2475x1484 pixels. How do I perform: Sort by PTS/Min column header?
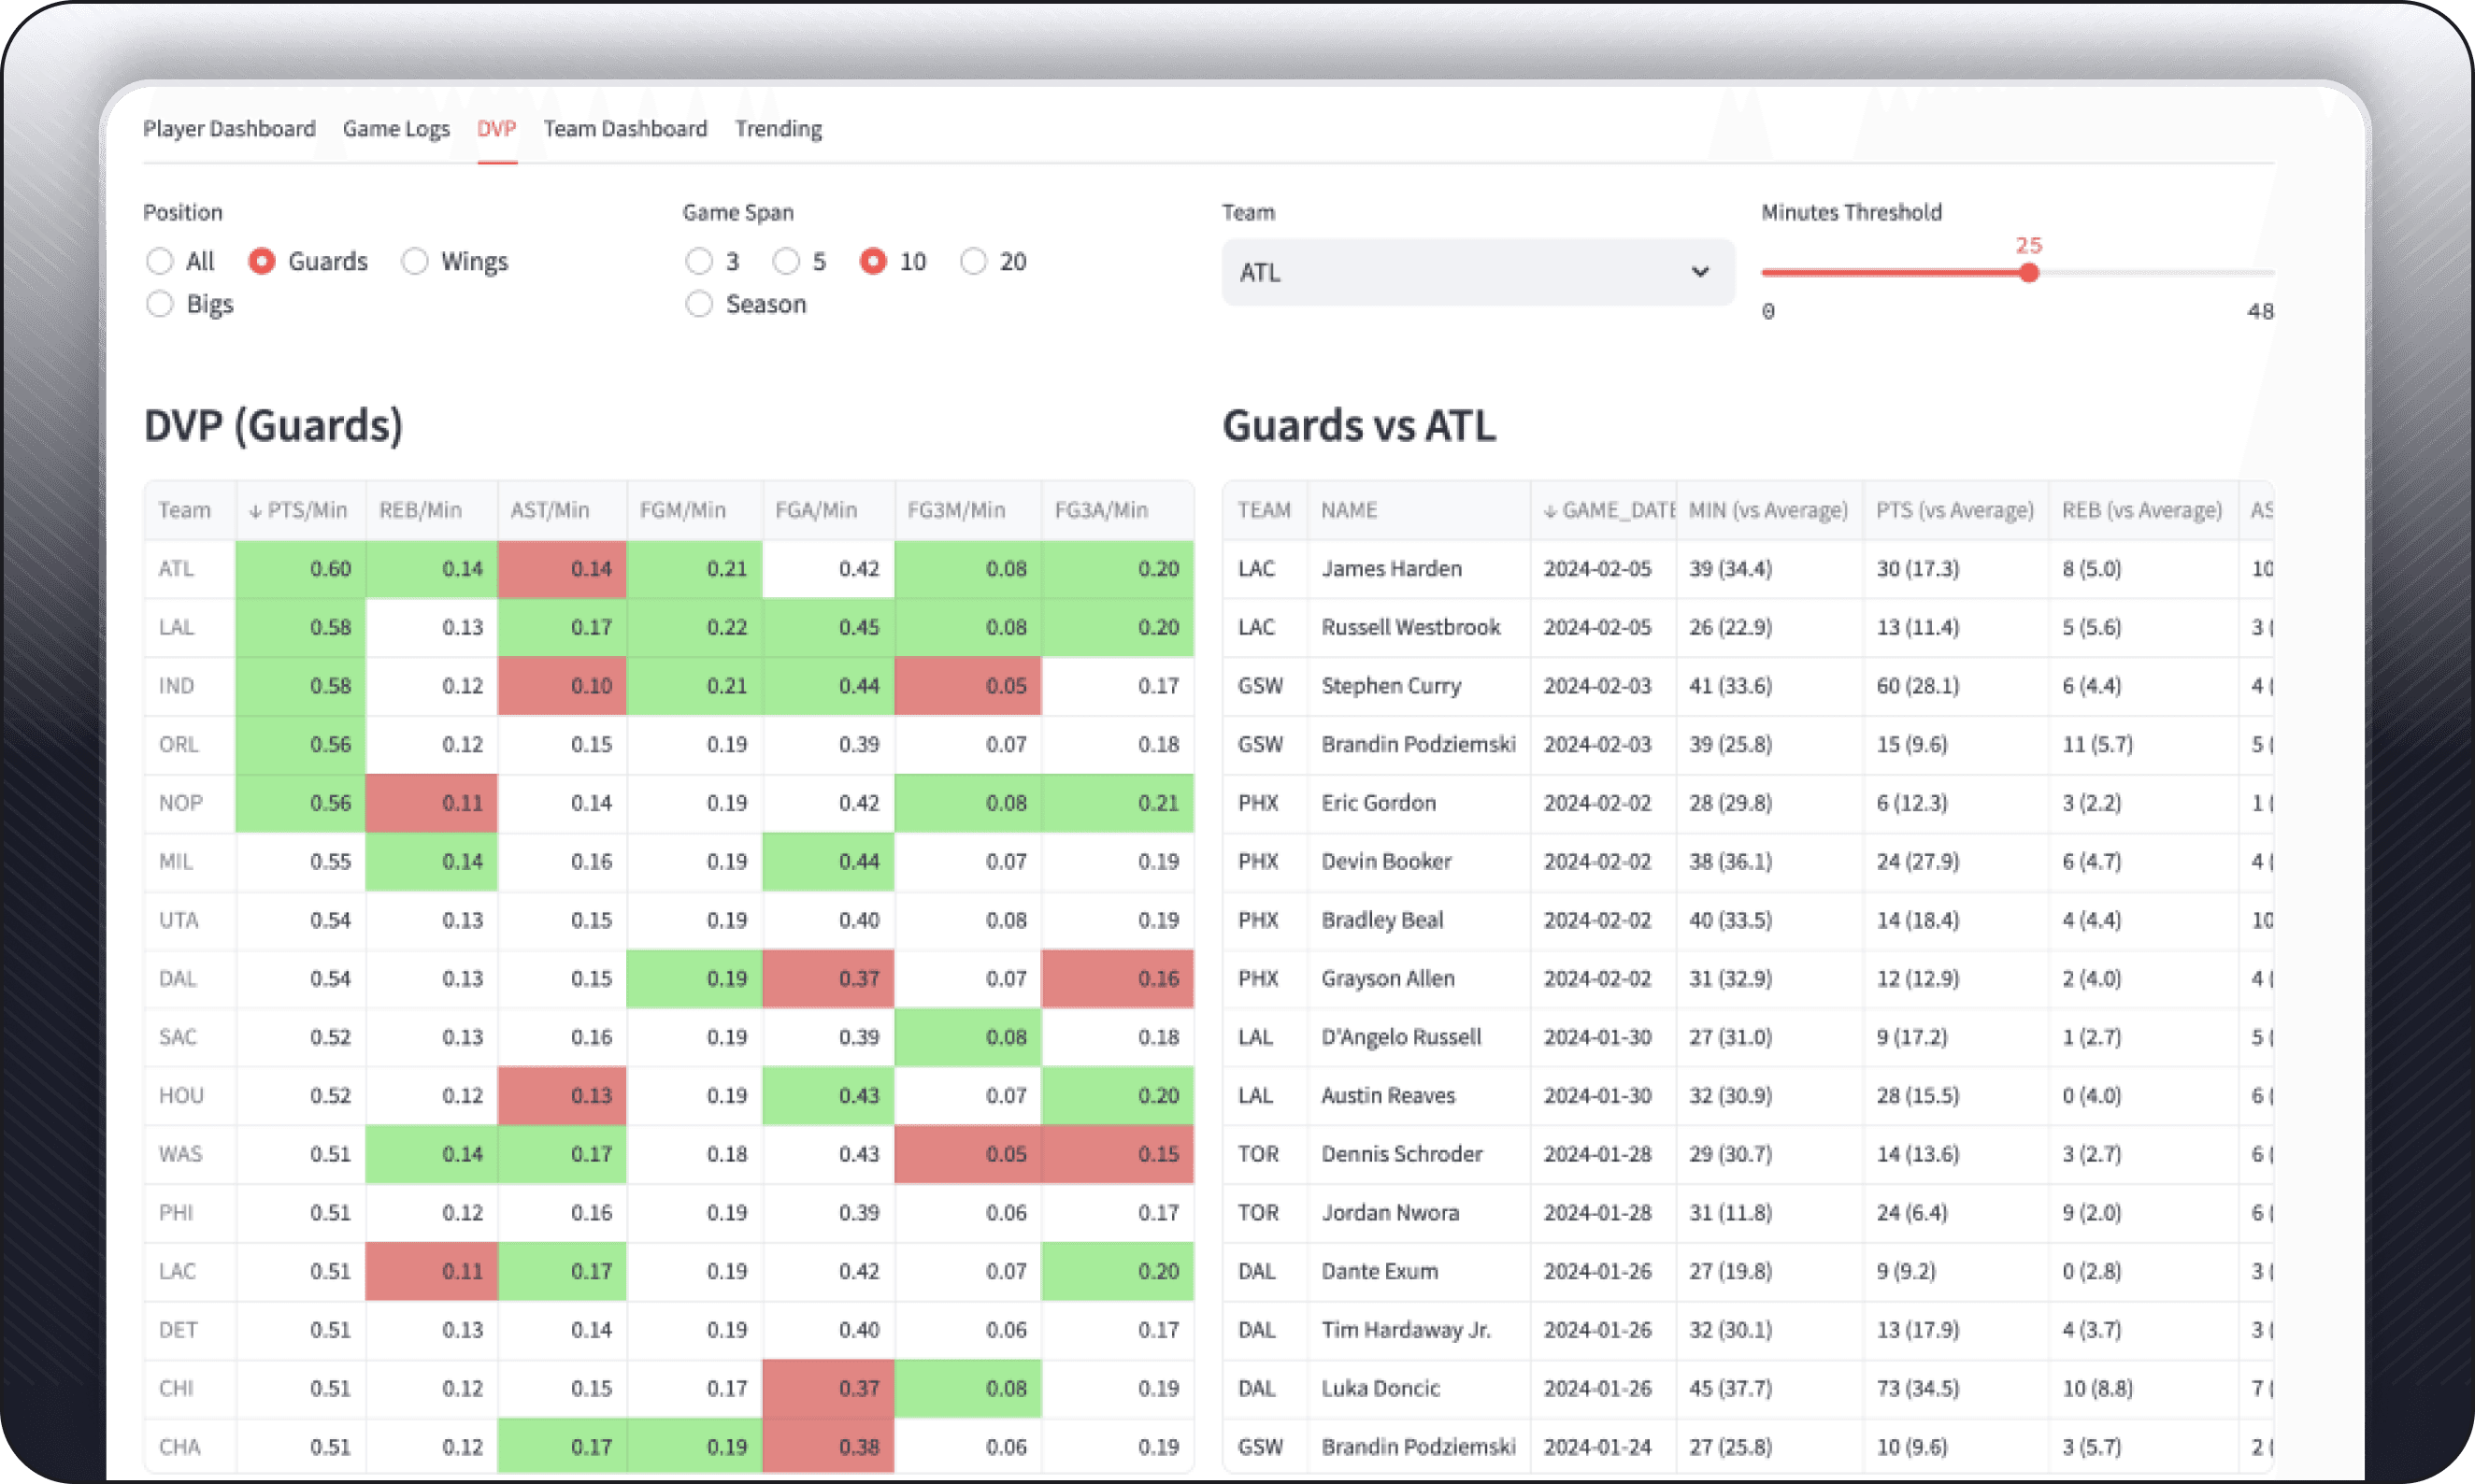tap(300, 510)
